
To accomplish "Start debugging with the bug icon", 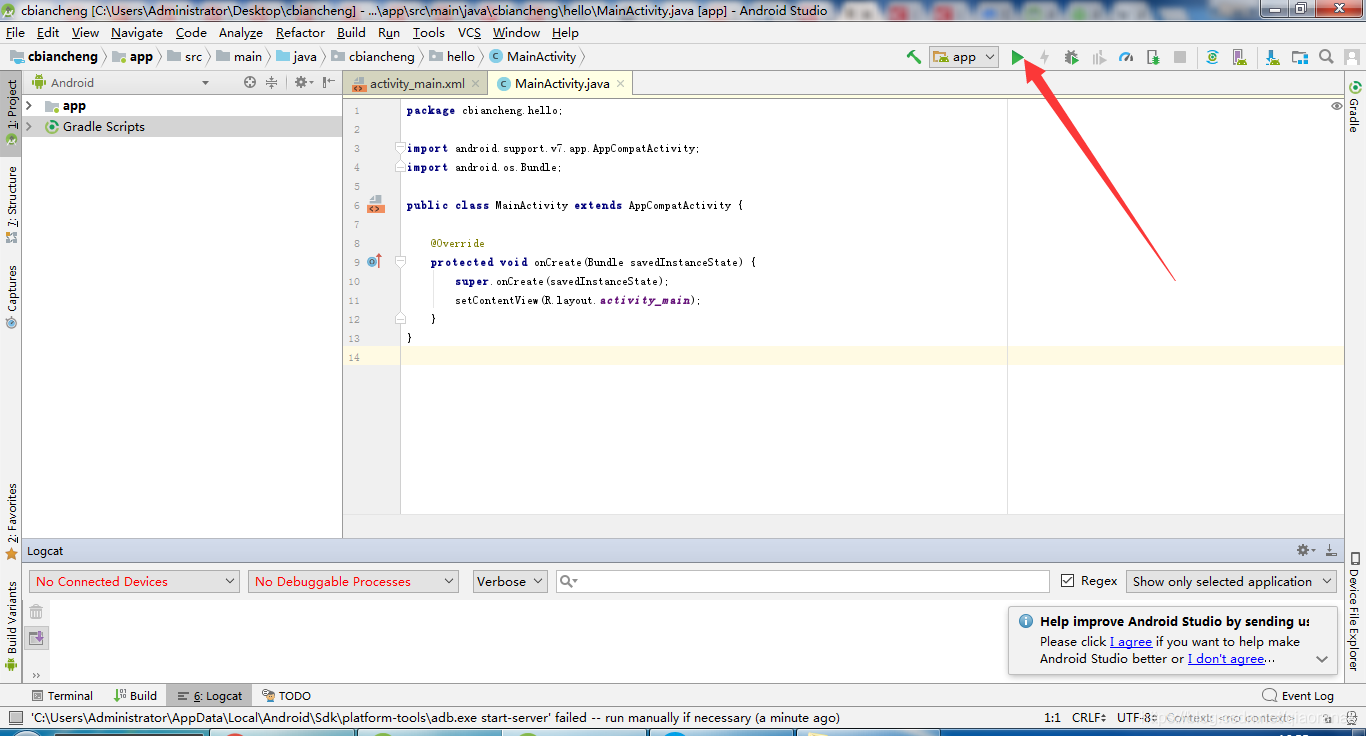I will click(x=1071, y=57).
